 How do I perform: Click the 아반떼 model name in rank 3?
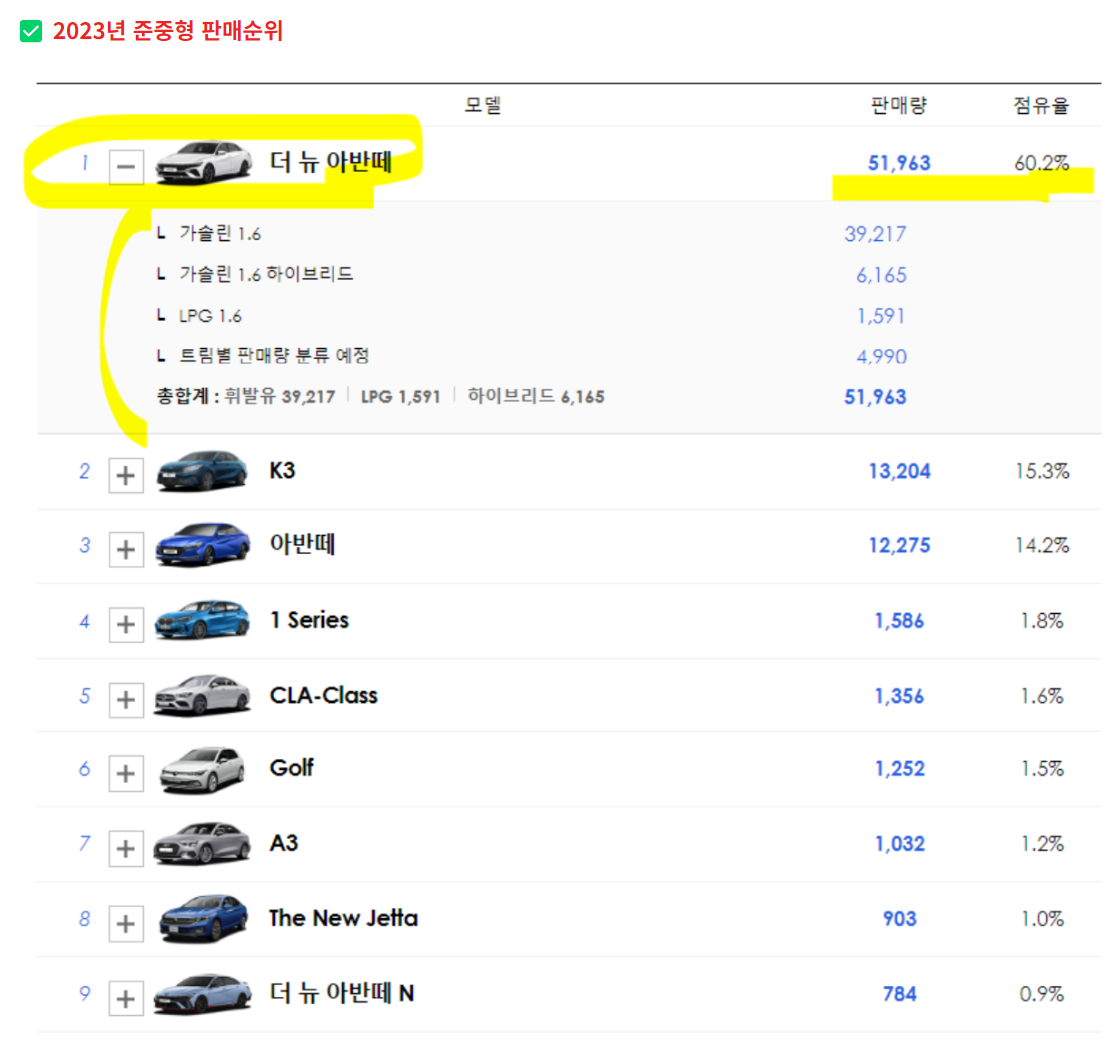[x=303, y=545]
